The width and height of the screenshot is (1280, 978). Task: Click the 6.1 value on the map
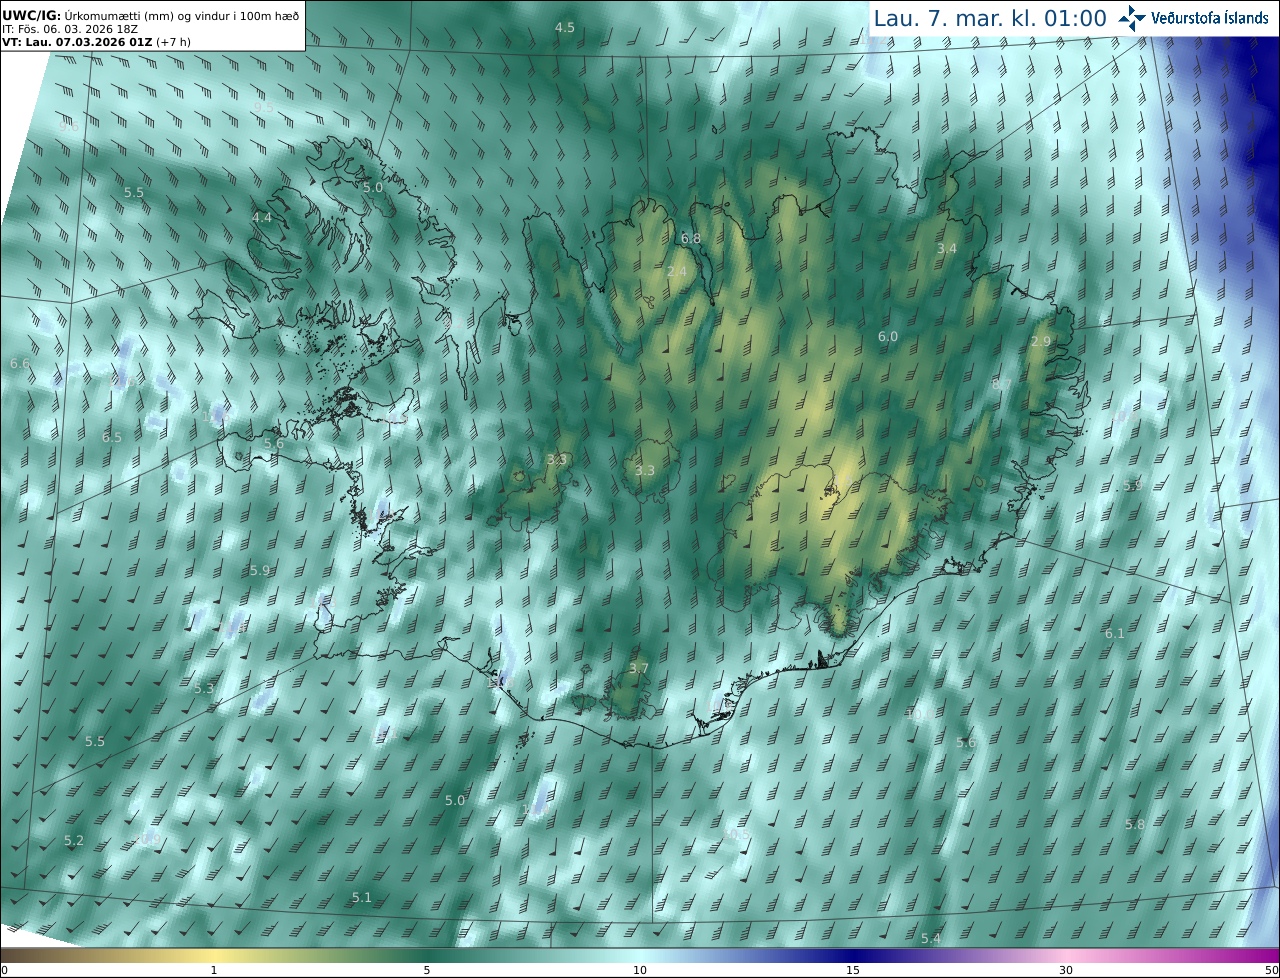coord(1115,633)
